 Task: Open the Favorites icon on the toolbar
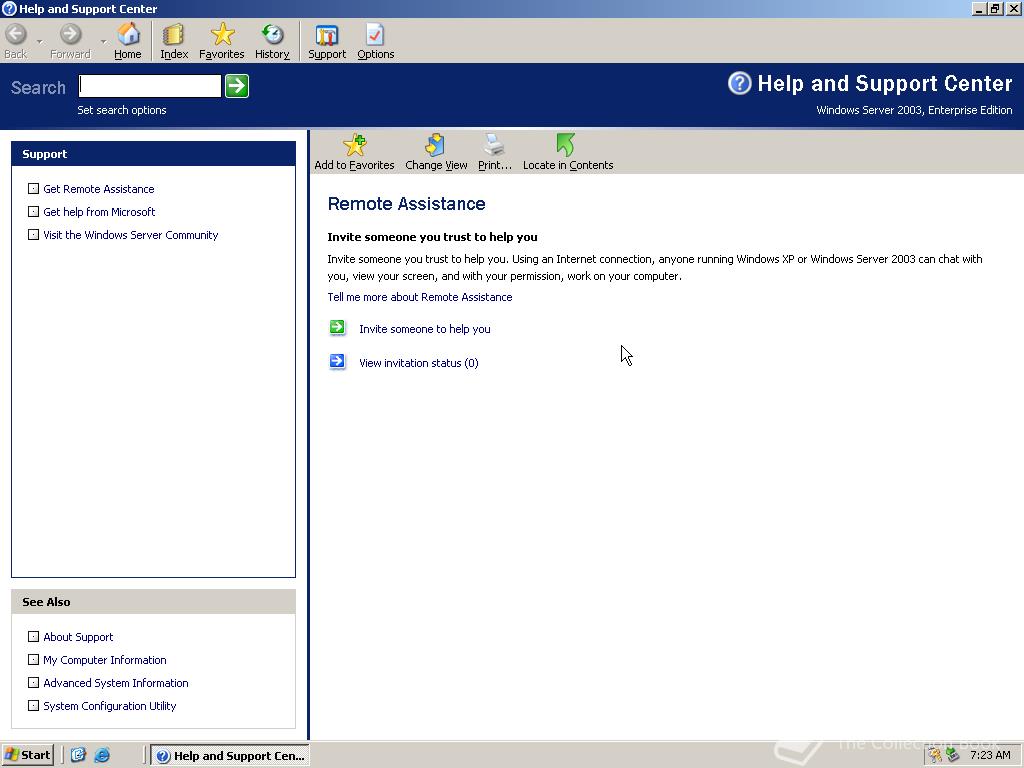click(x=221, y=40)
